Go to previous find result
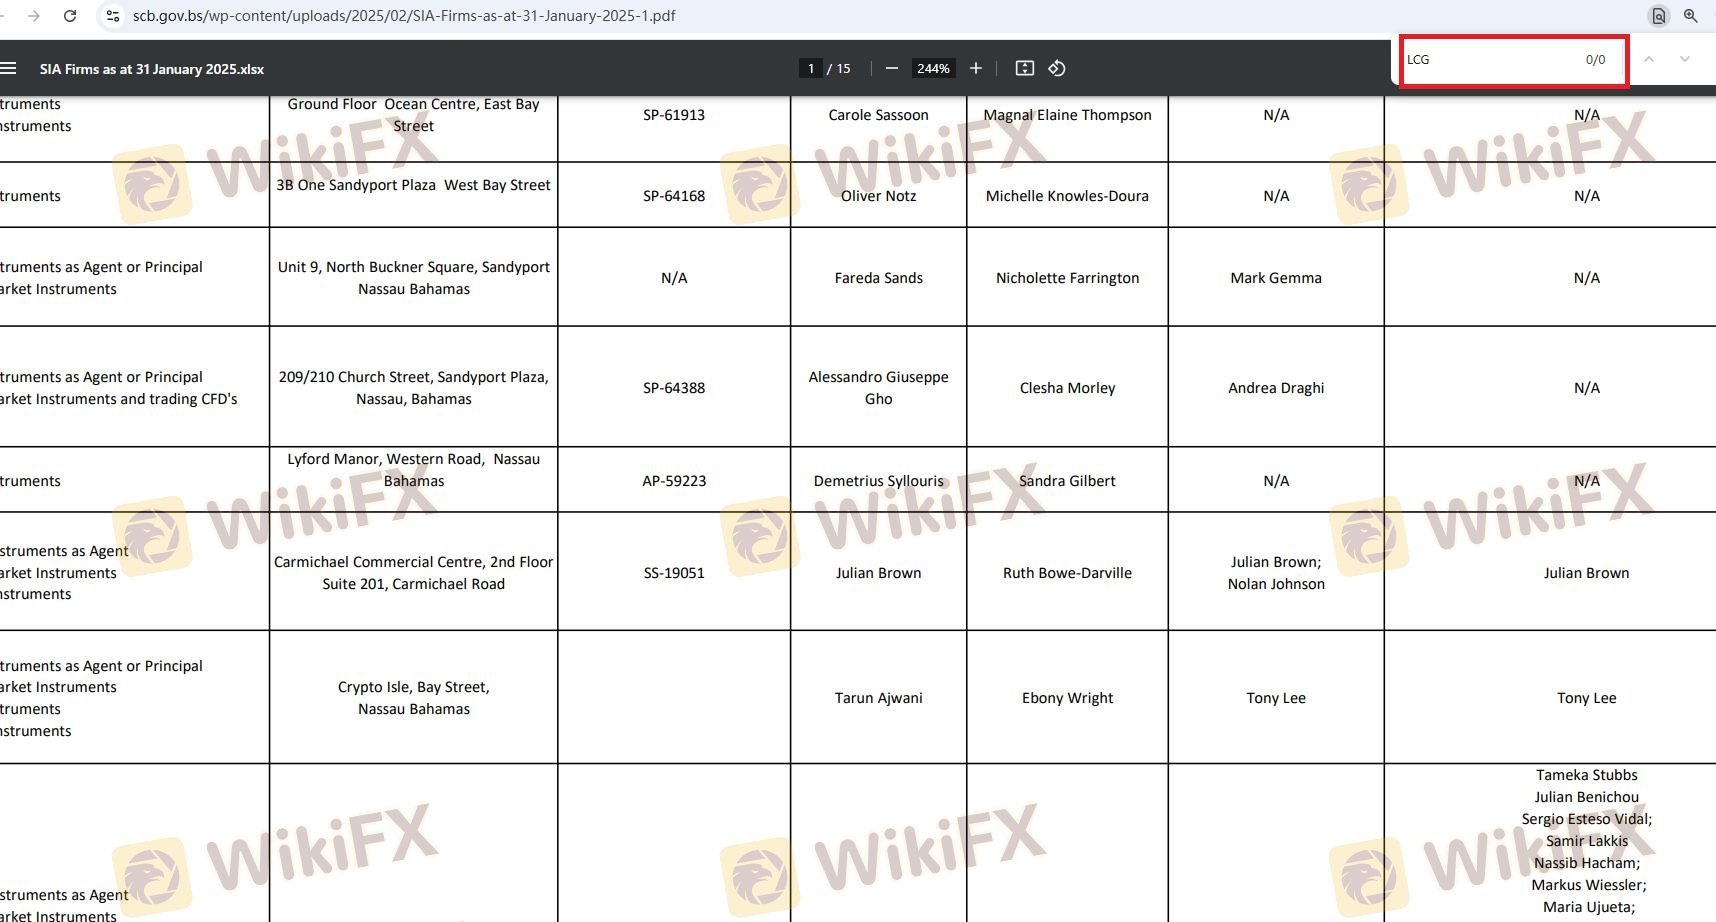 [x=1649, y=60]
